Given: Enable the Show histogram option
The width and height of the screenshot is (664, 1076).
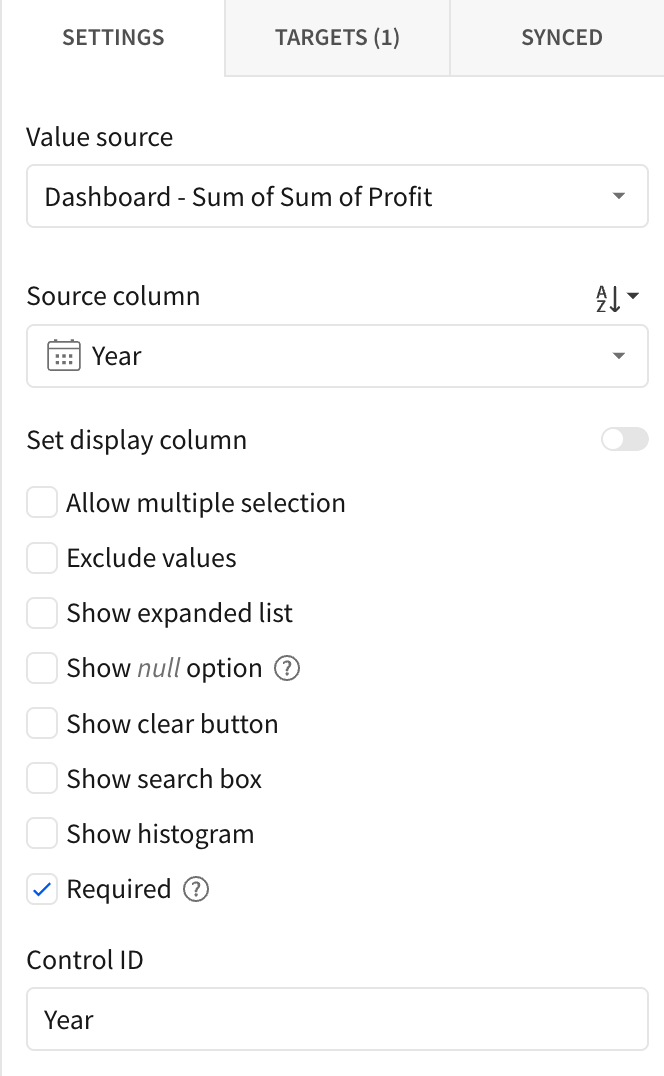Looking at the screenshot, I should [42, 833].
